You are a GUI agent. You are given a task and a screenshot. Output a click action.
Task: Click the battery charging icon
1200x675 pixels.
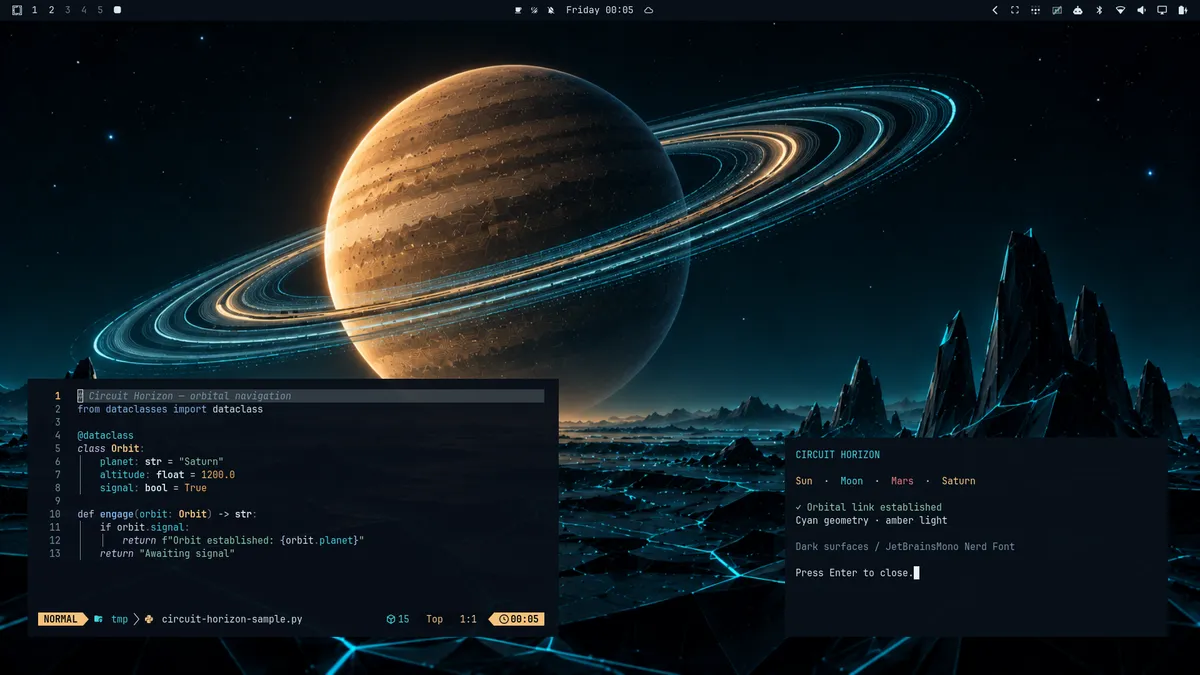pyautogui.click(x=1181, y=10)
